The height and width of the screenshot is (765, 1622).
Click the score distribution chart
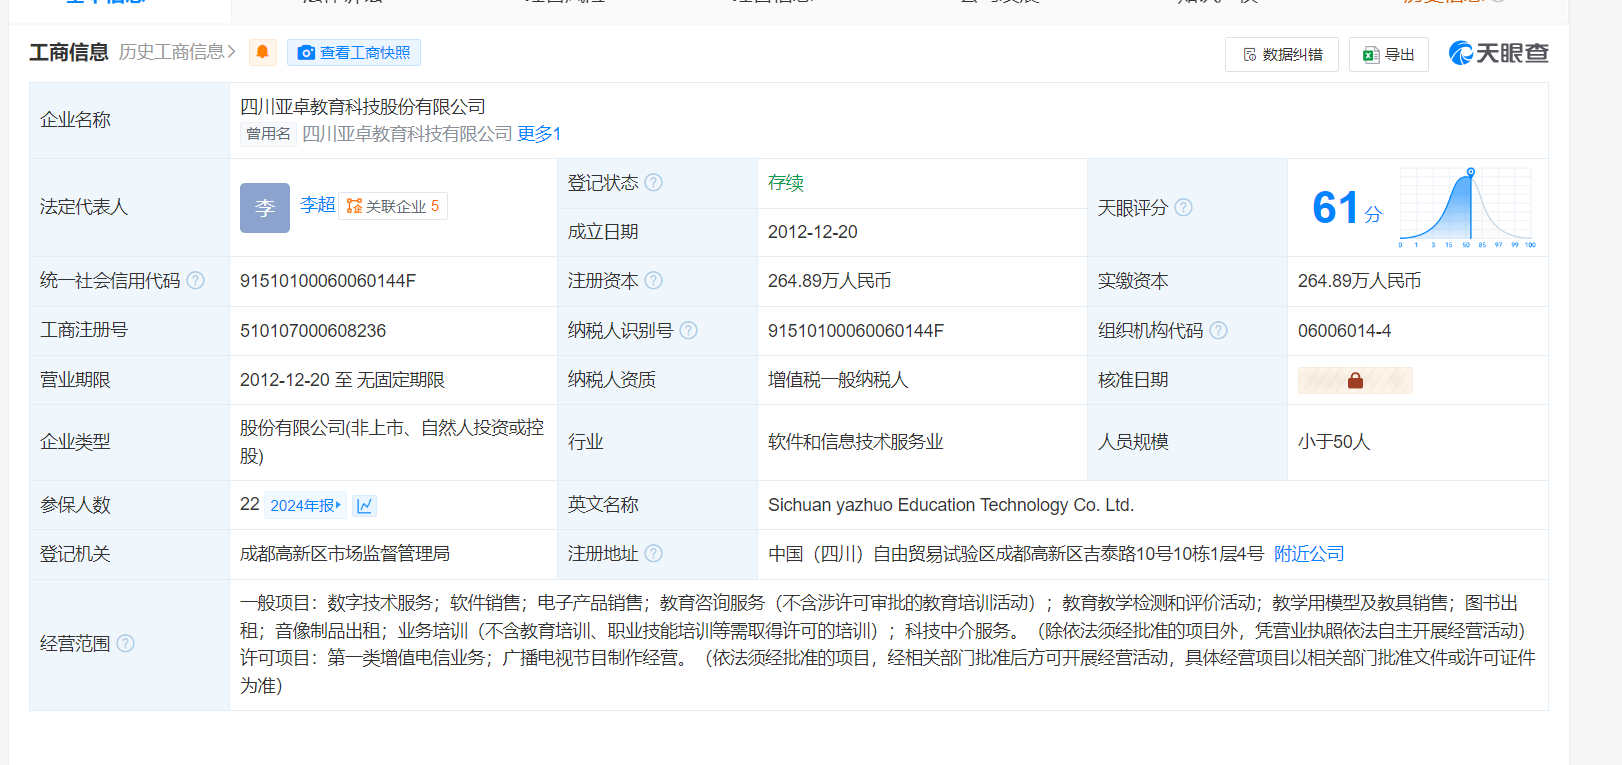coord(1467,207)
